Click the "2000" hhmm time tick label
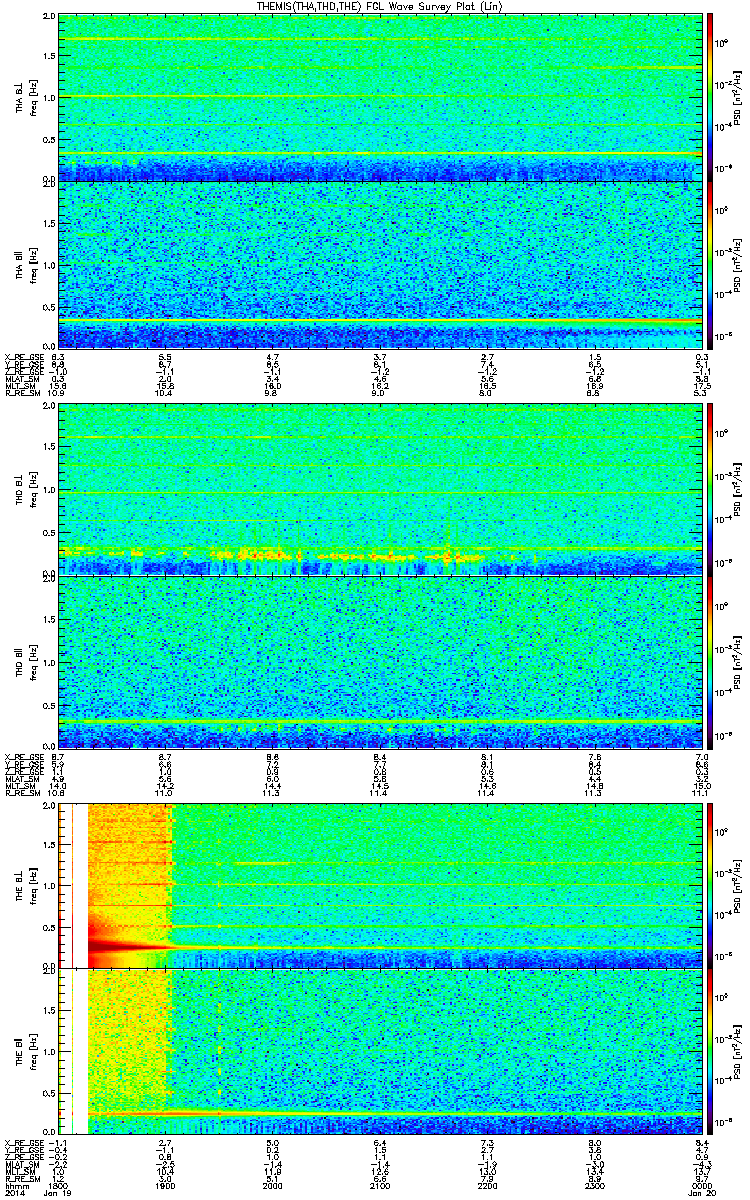This screenshot has height=1200, width=750. pos(272,1187)
